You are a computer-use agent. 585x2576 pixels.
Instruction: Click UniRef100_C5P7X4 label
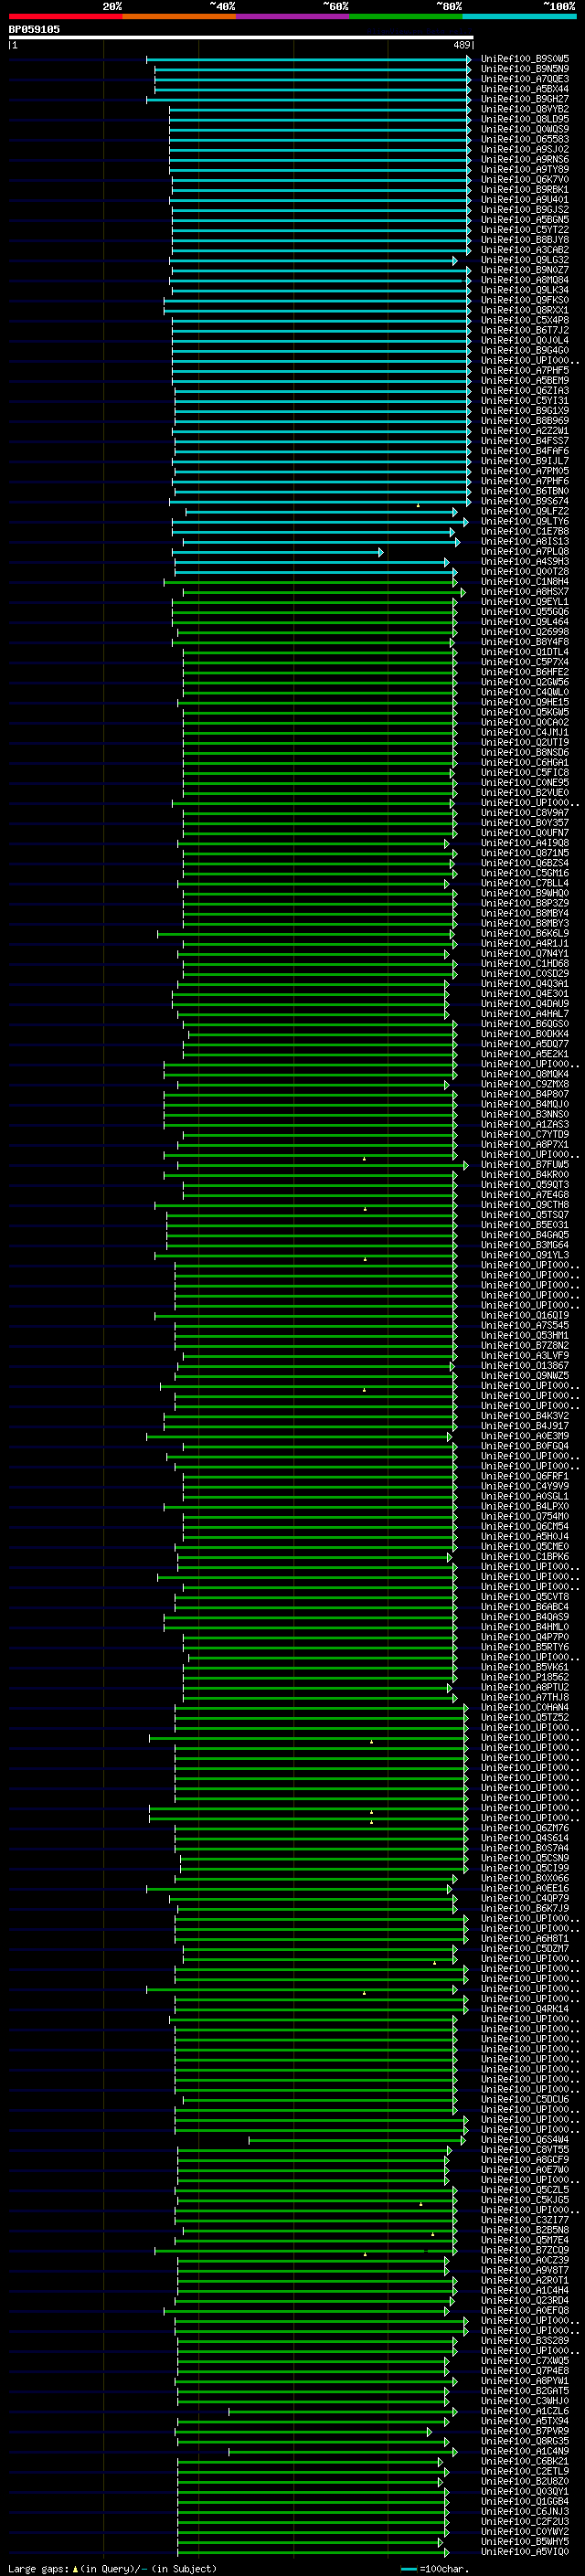point(524,662)
